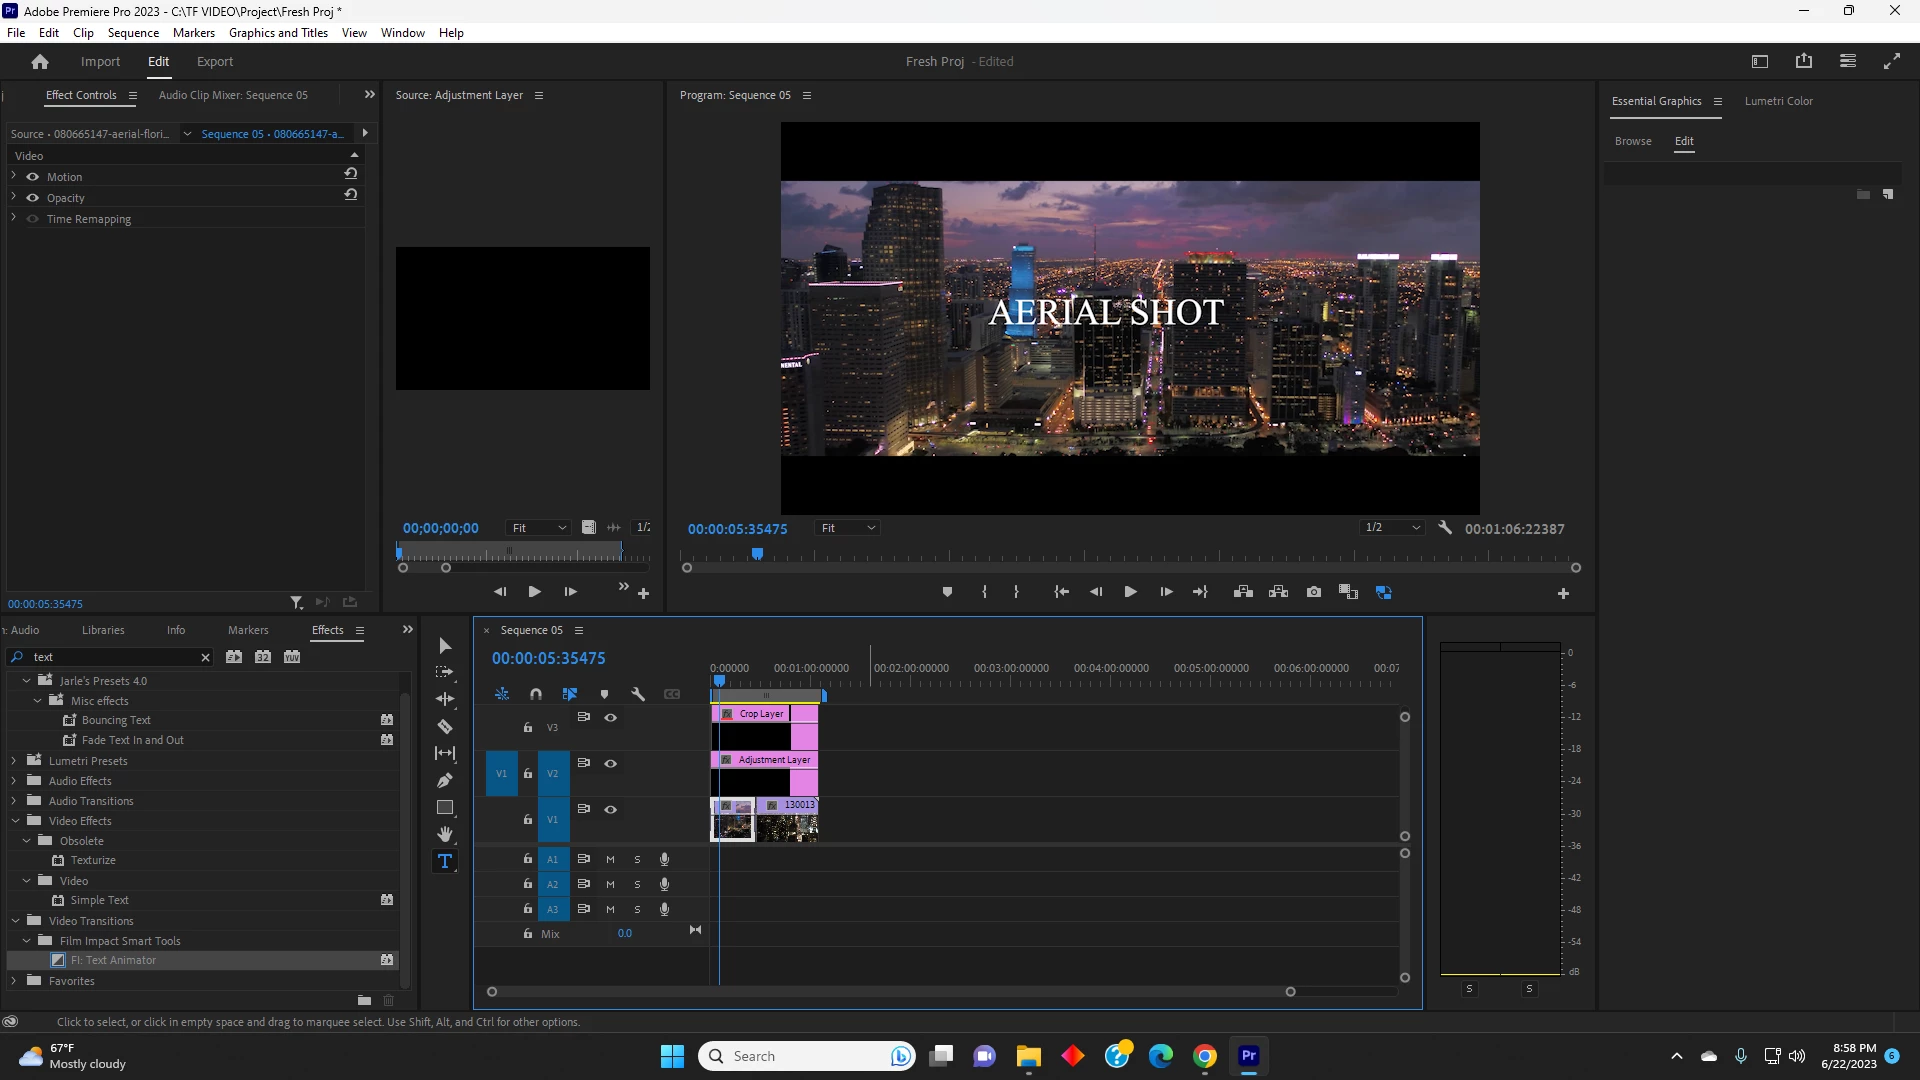The width and height of the screenshot is (1920, 1080).
Task: Toggle timeline snap magnet icon
Action: (x=536, y=694)
